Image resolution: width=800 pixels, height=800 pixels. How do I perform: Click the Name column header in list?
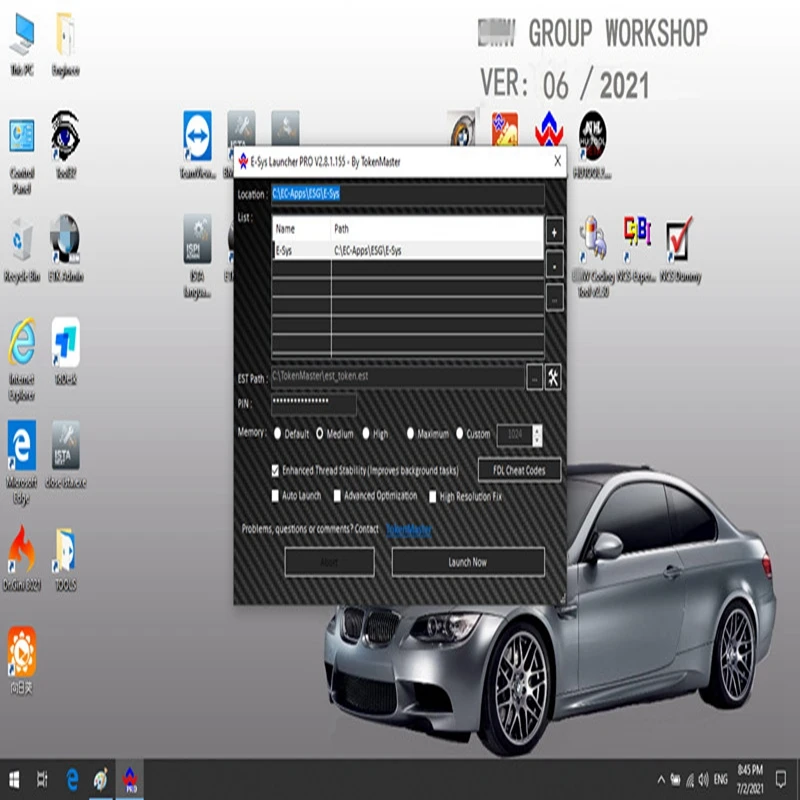coord(302,229)
